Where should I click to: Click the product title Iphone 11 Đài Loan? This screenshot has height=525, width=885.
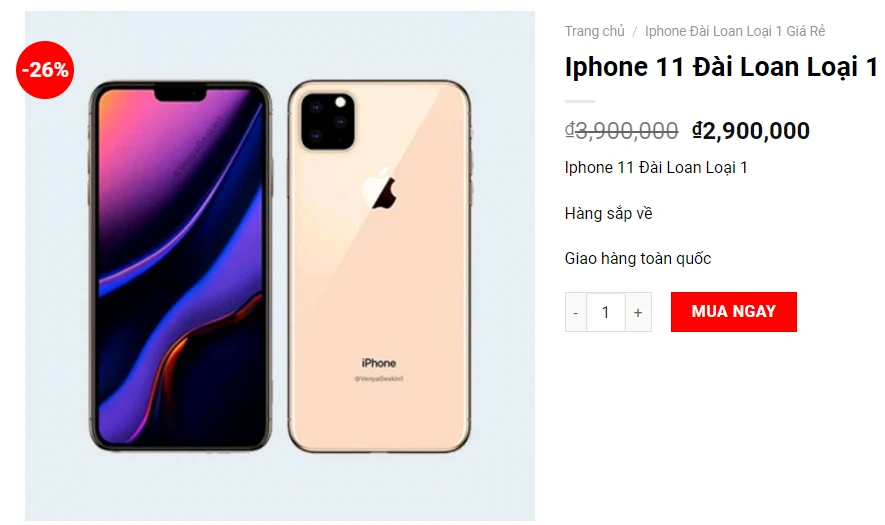[x=721, y=67]
